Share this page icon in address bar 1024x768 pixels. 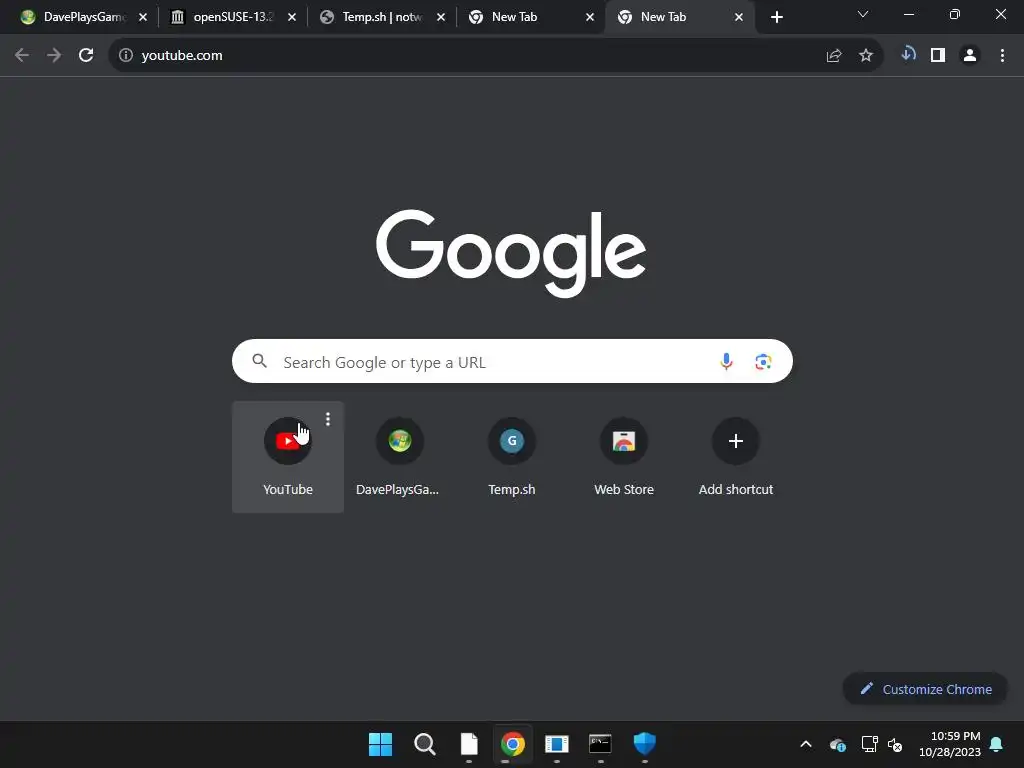pos(833,56)
